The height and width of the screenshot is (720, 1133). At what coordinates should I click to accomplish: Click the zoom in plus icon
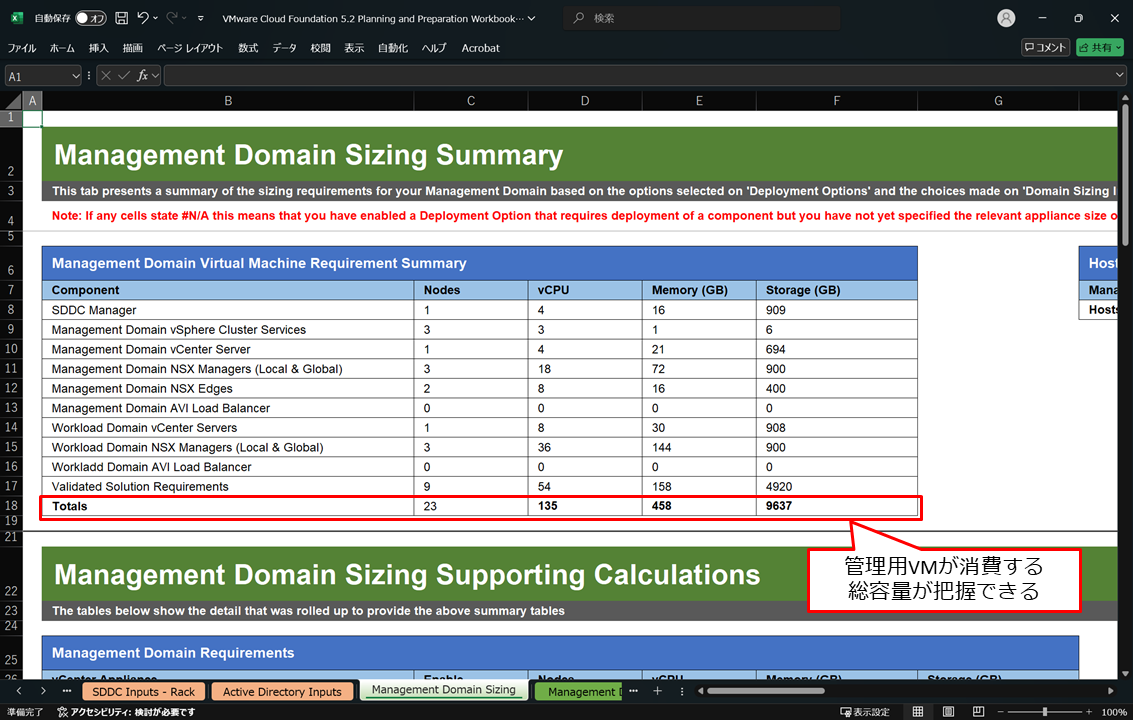click(1089, 712)
